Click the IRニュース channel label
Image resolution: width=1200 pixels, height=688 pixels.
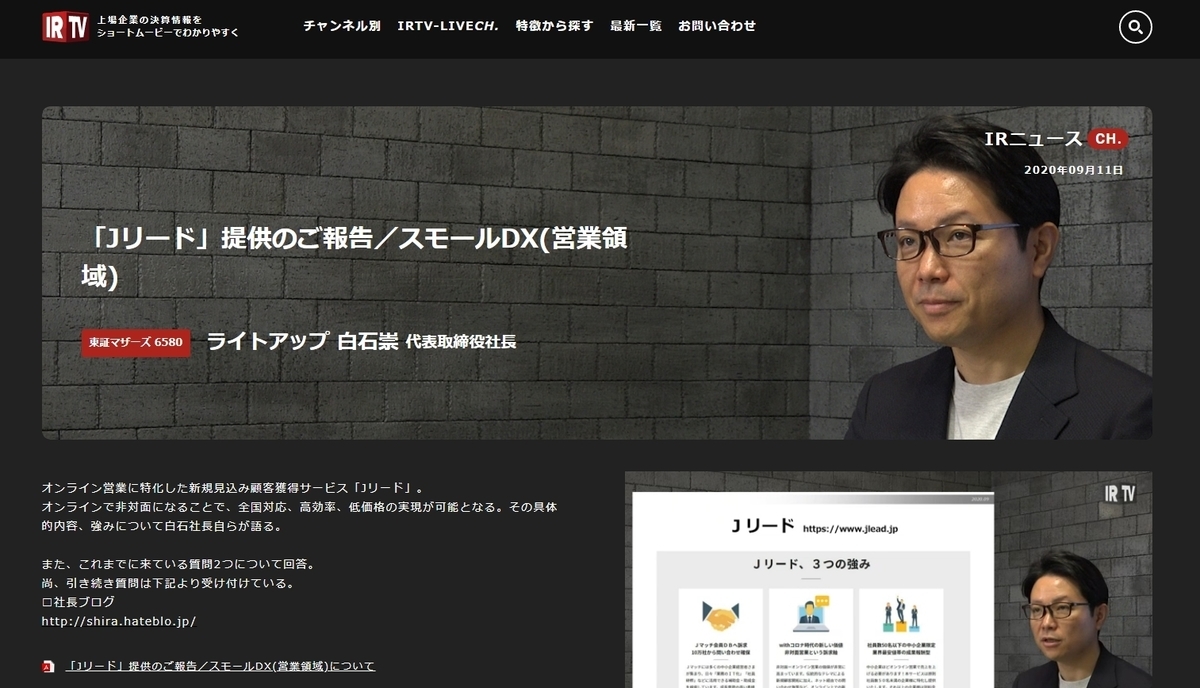click(x=1033, y=139)
